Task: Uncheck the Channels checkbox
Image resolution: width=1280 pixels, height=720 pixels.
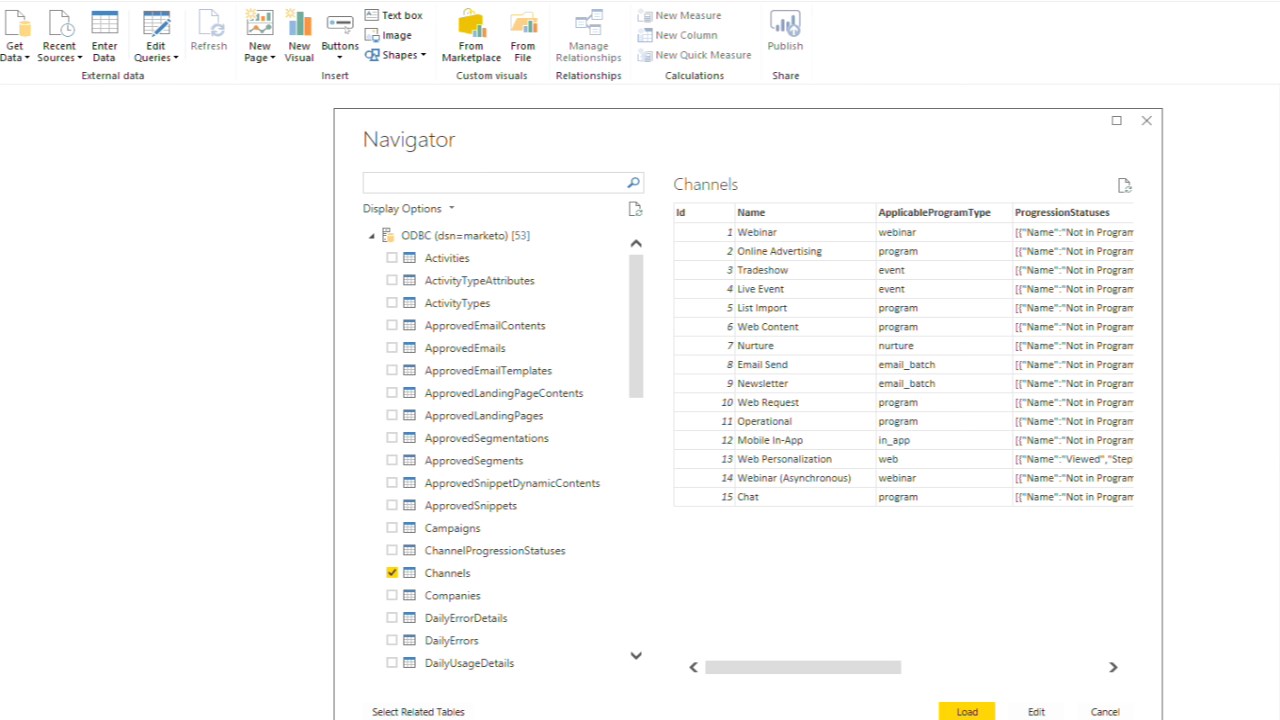Action: (392, 573)
